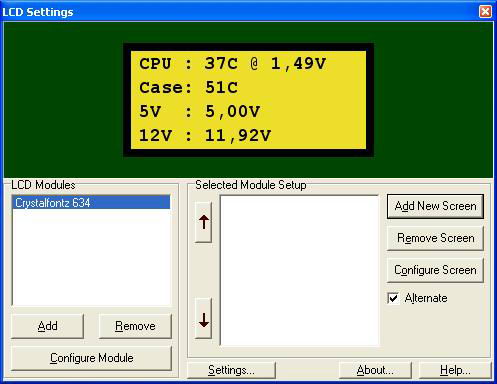Viewport: 497px width, 384px height.
Task: Click the Add module button
Action: click(x=47, y=326)
